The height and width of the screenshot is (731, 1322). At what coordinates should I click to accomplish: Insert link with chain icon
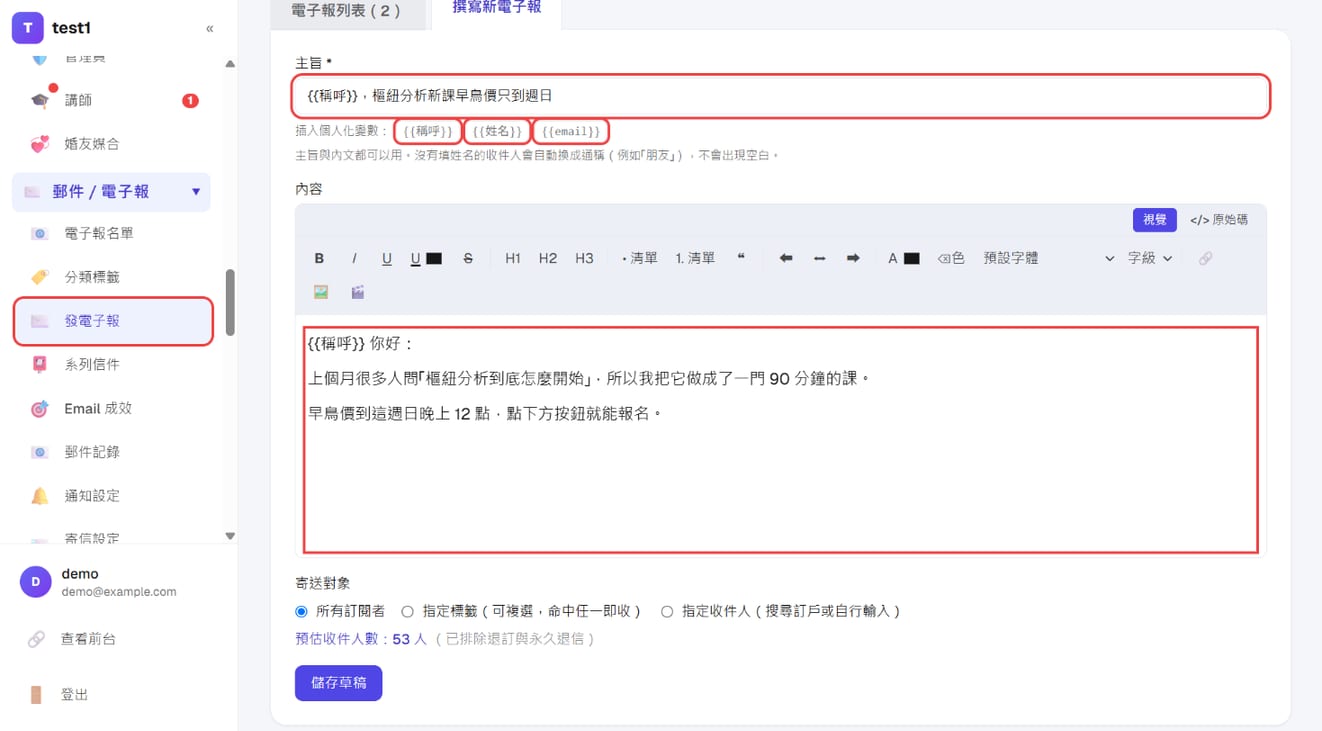tap(1205, 258)
